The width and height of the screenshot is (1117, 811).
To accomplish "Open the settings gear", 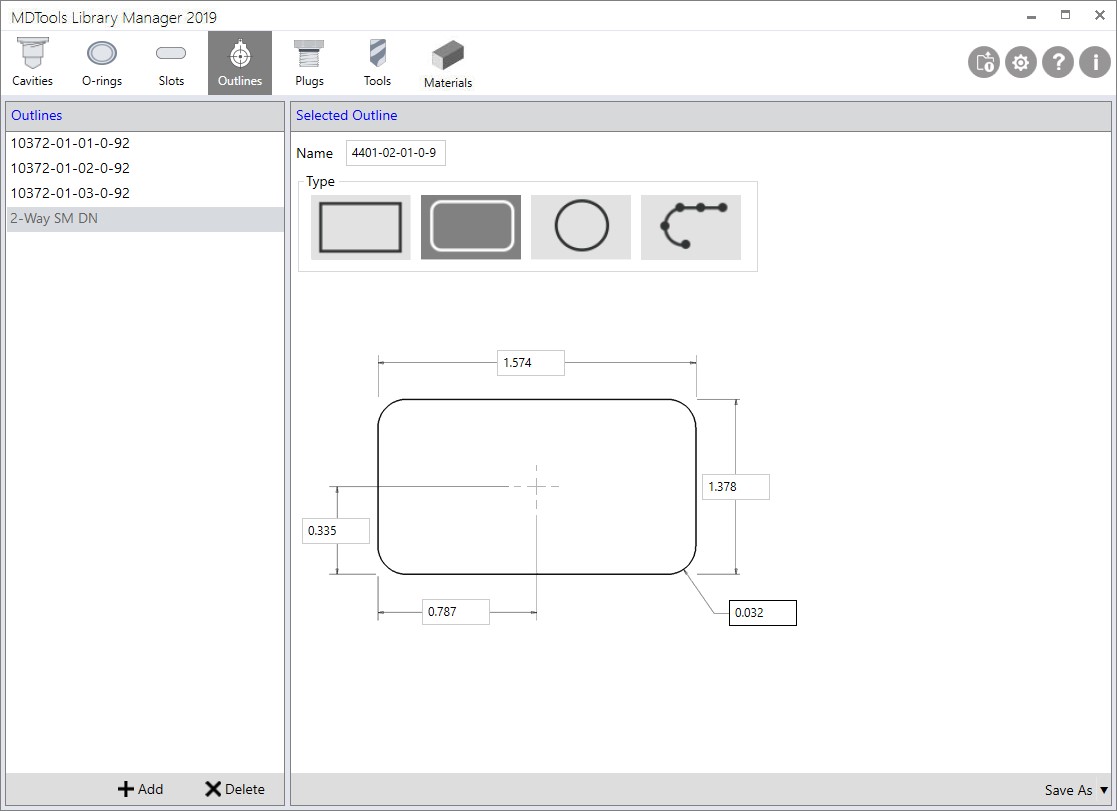I will point(1020,62).
